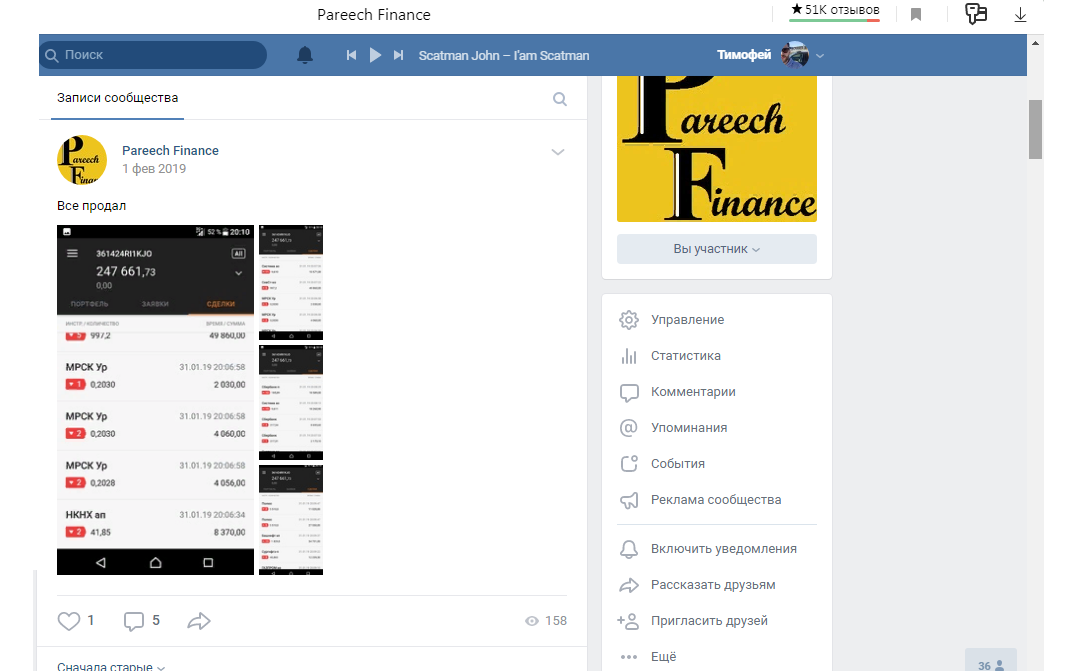
Task: Open the post comments with the speech bubble icon
Action: click(133, 621)
